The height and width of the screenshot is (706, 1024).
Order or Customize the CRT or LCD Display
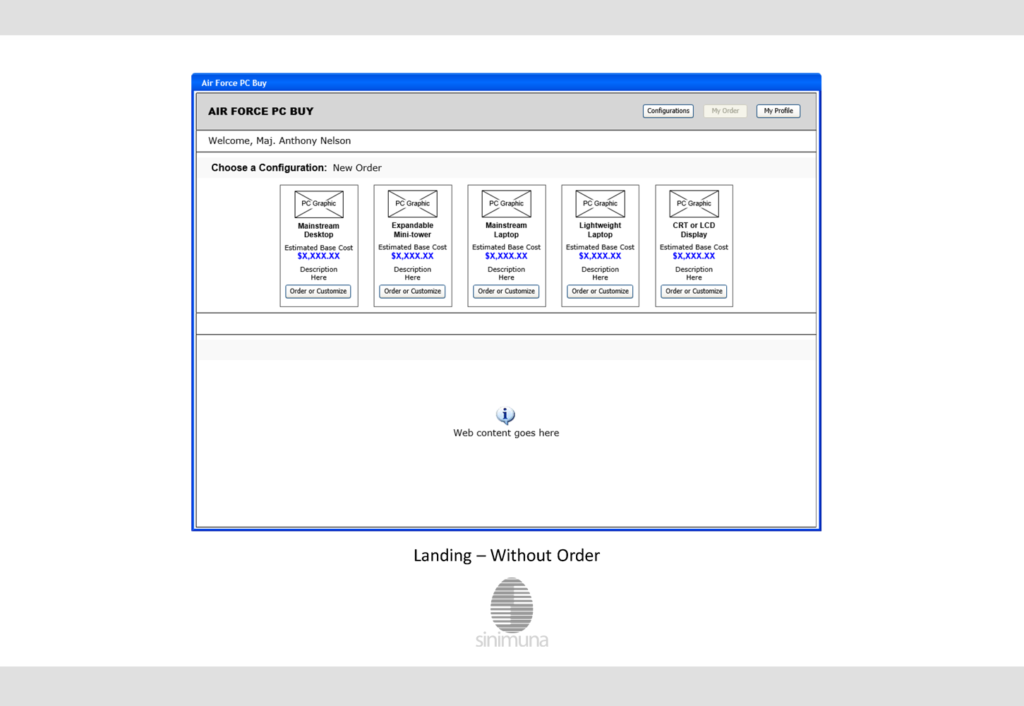coord(694,291)
